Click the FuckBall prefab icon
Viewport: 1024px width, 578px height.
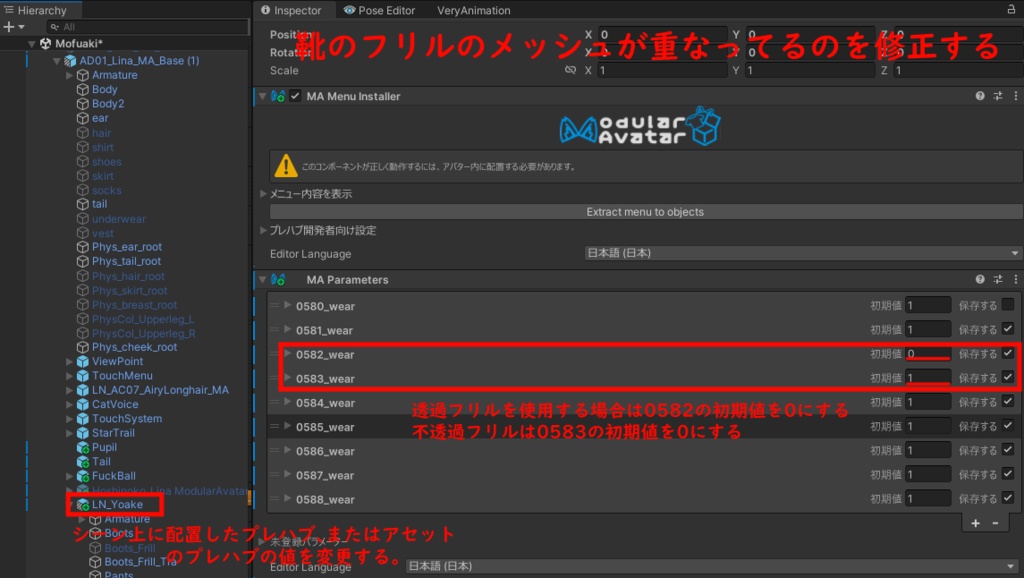[x=83, y=476]
